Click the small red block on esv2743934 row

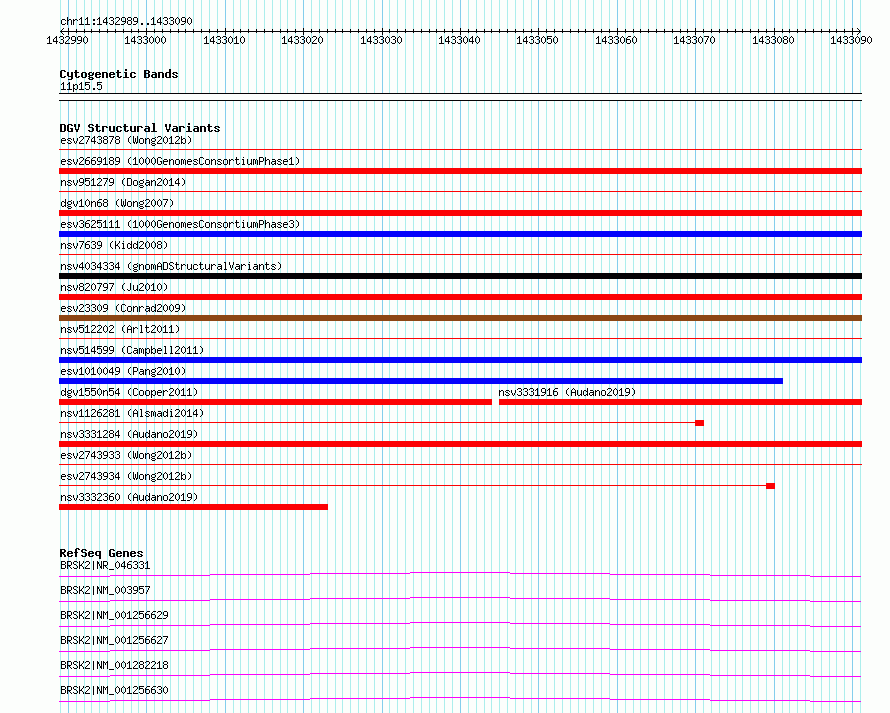tap(770, 486)
